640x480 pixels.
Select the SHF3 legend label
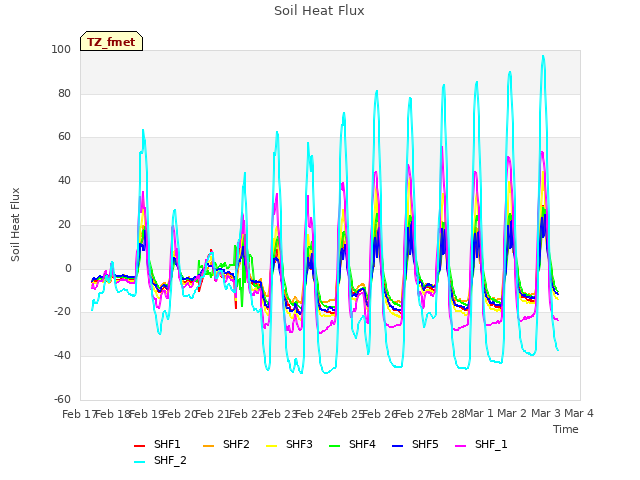pyautogui.click(x=299, y=444)
